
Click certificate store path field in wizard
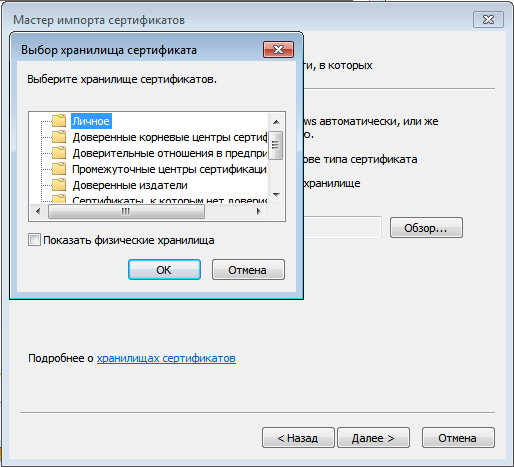click(x=342, y=227)
